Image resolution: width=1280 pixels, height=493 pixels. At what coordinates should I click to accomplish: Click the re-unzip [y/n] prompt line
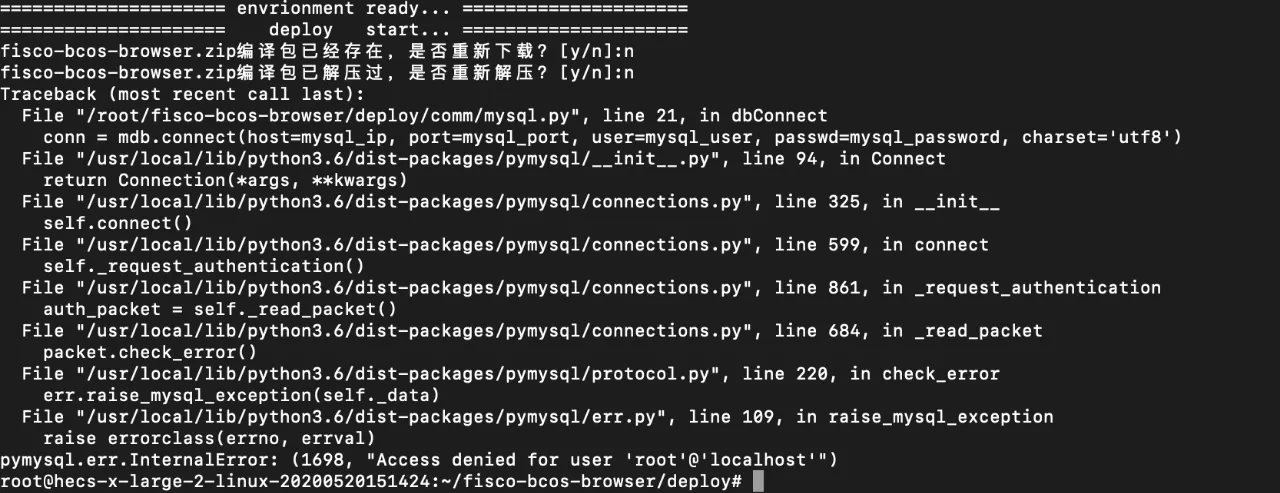tap(317, 73)
